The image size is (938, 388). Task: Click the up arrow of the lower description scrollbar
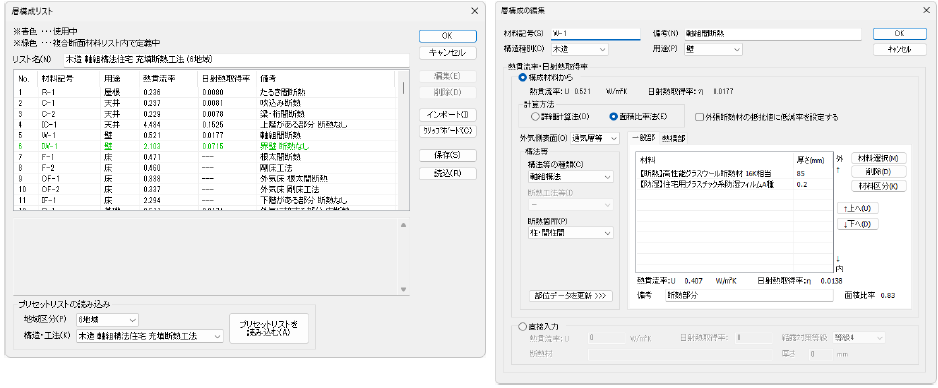403,225
